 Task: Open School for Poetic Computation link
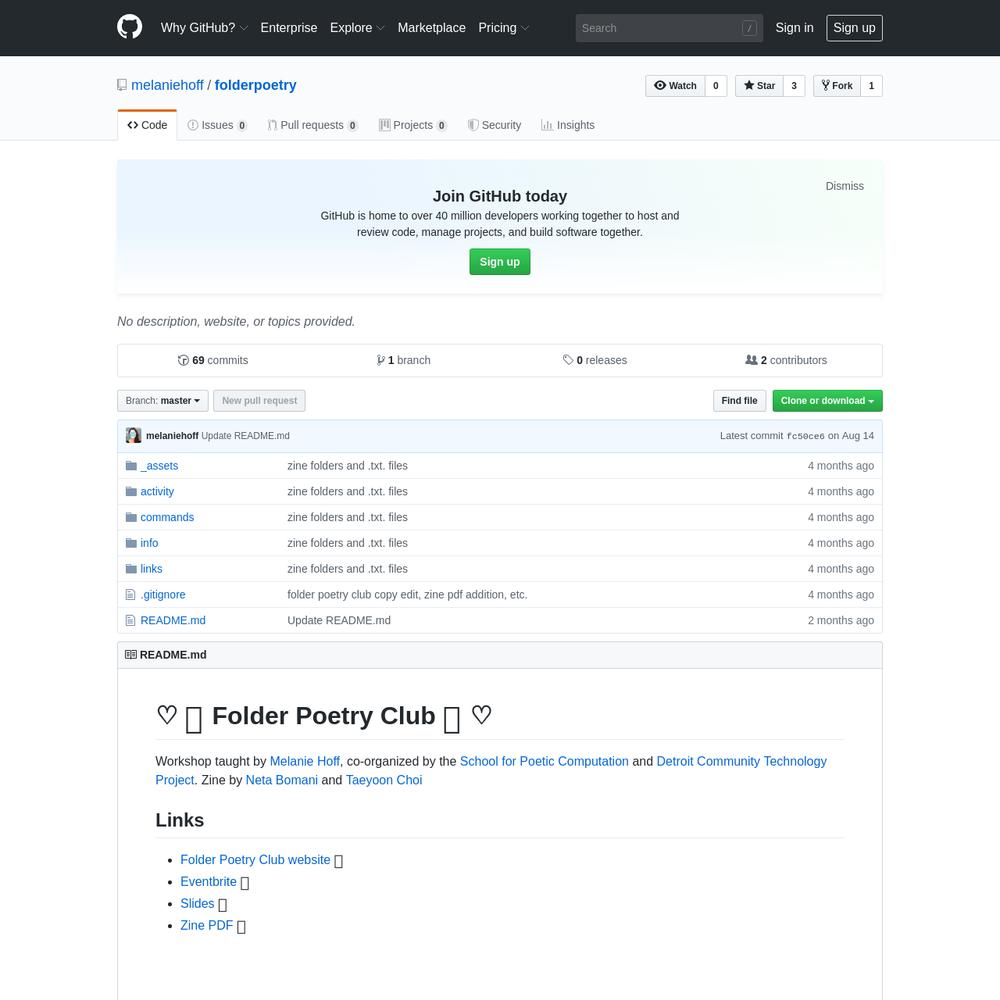point(544,761)
